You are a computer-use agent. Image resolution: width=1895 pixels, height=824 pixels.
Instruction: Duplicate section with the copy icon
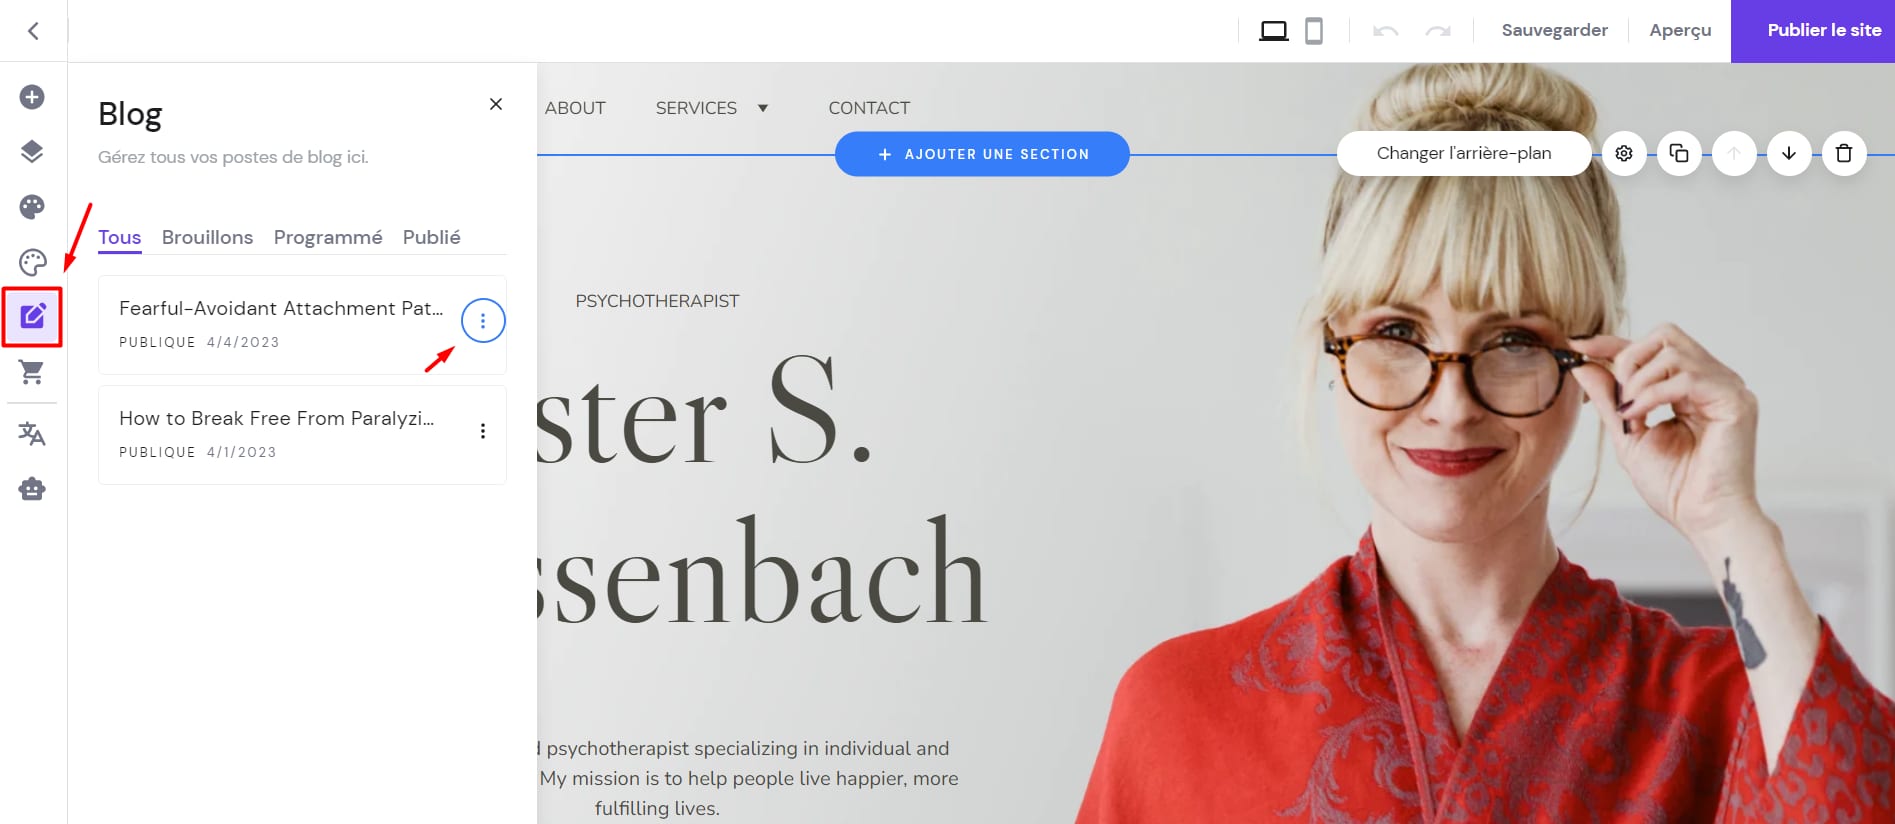point(1679,154)
